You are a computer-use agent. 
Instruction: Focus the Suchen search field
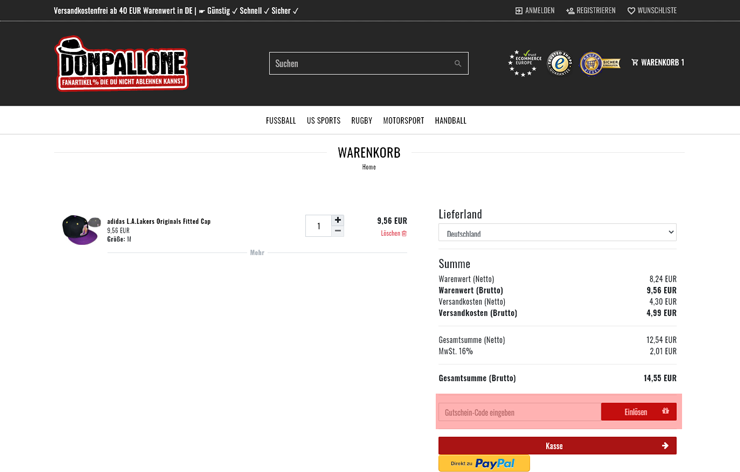(x=369, y=63)
